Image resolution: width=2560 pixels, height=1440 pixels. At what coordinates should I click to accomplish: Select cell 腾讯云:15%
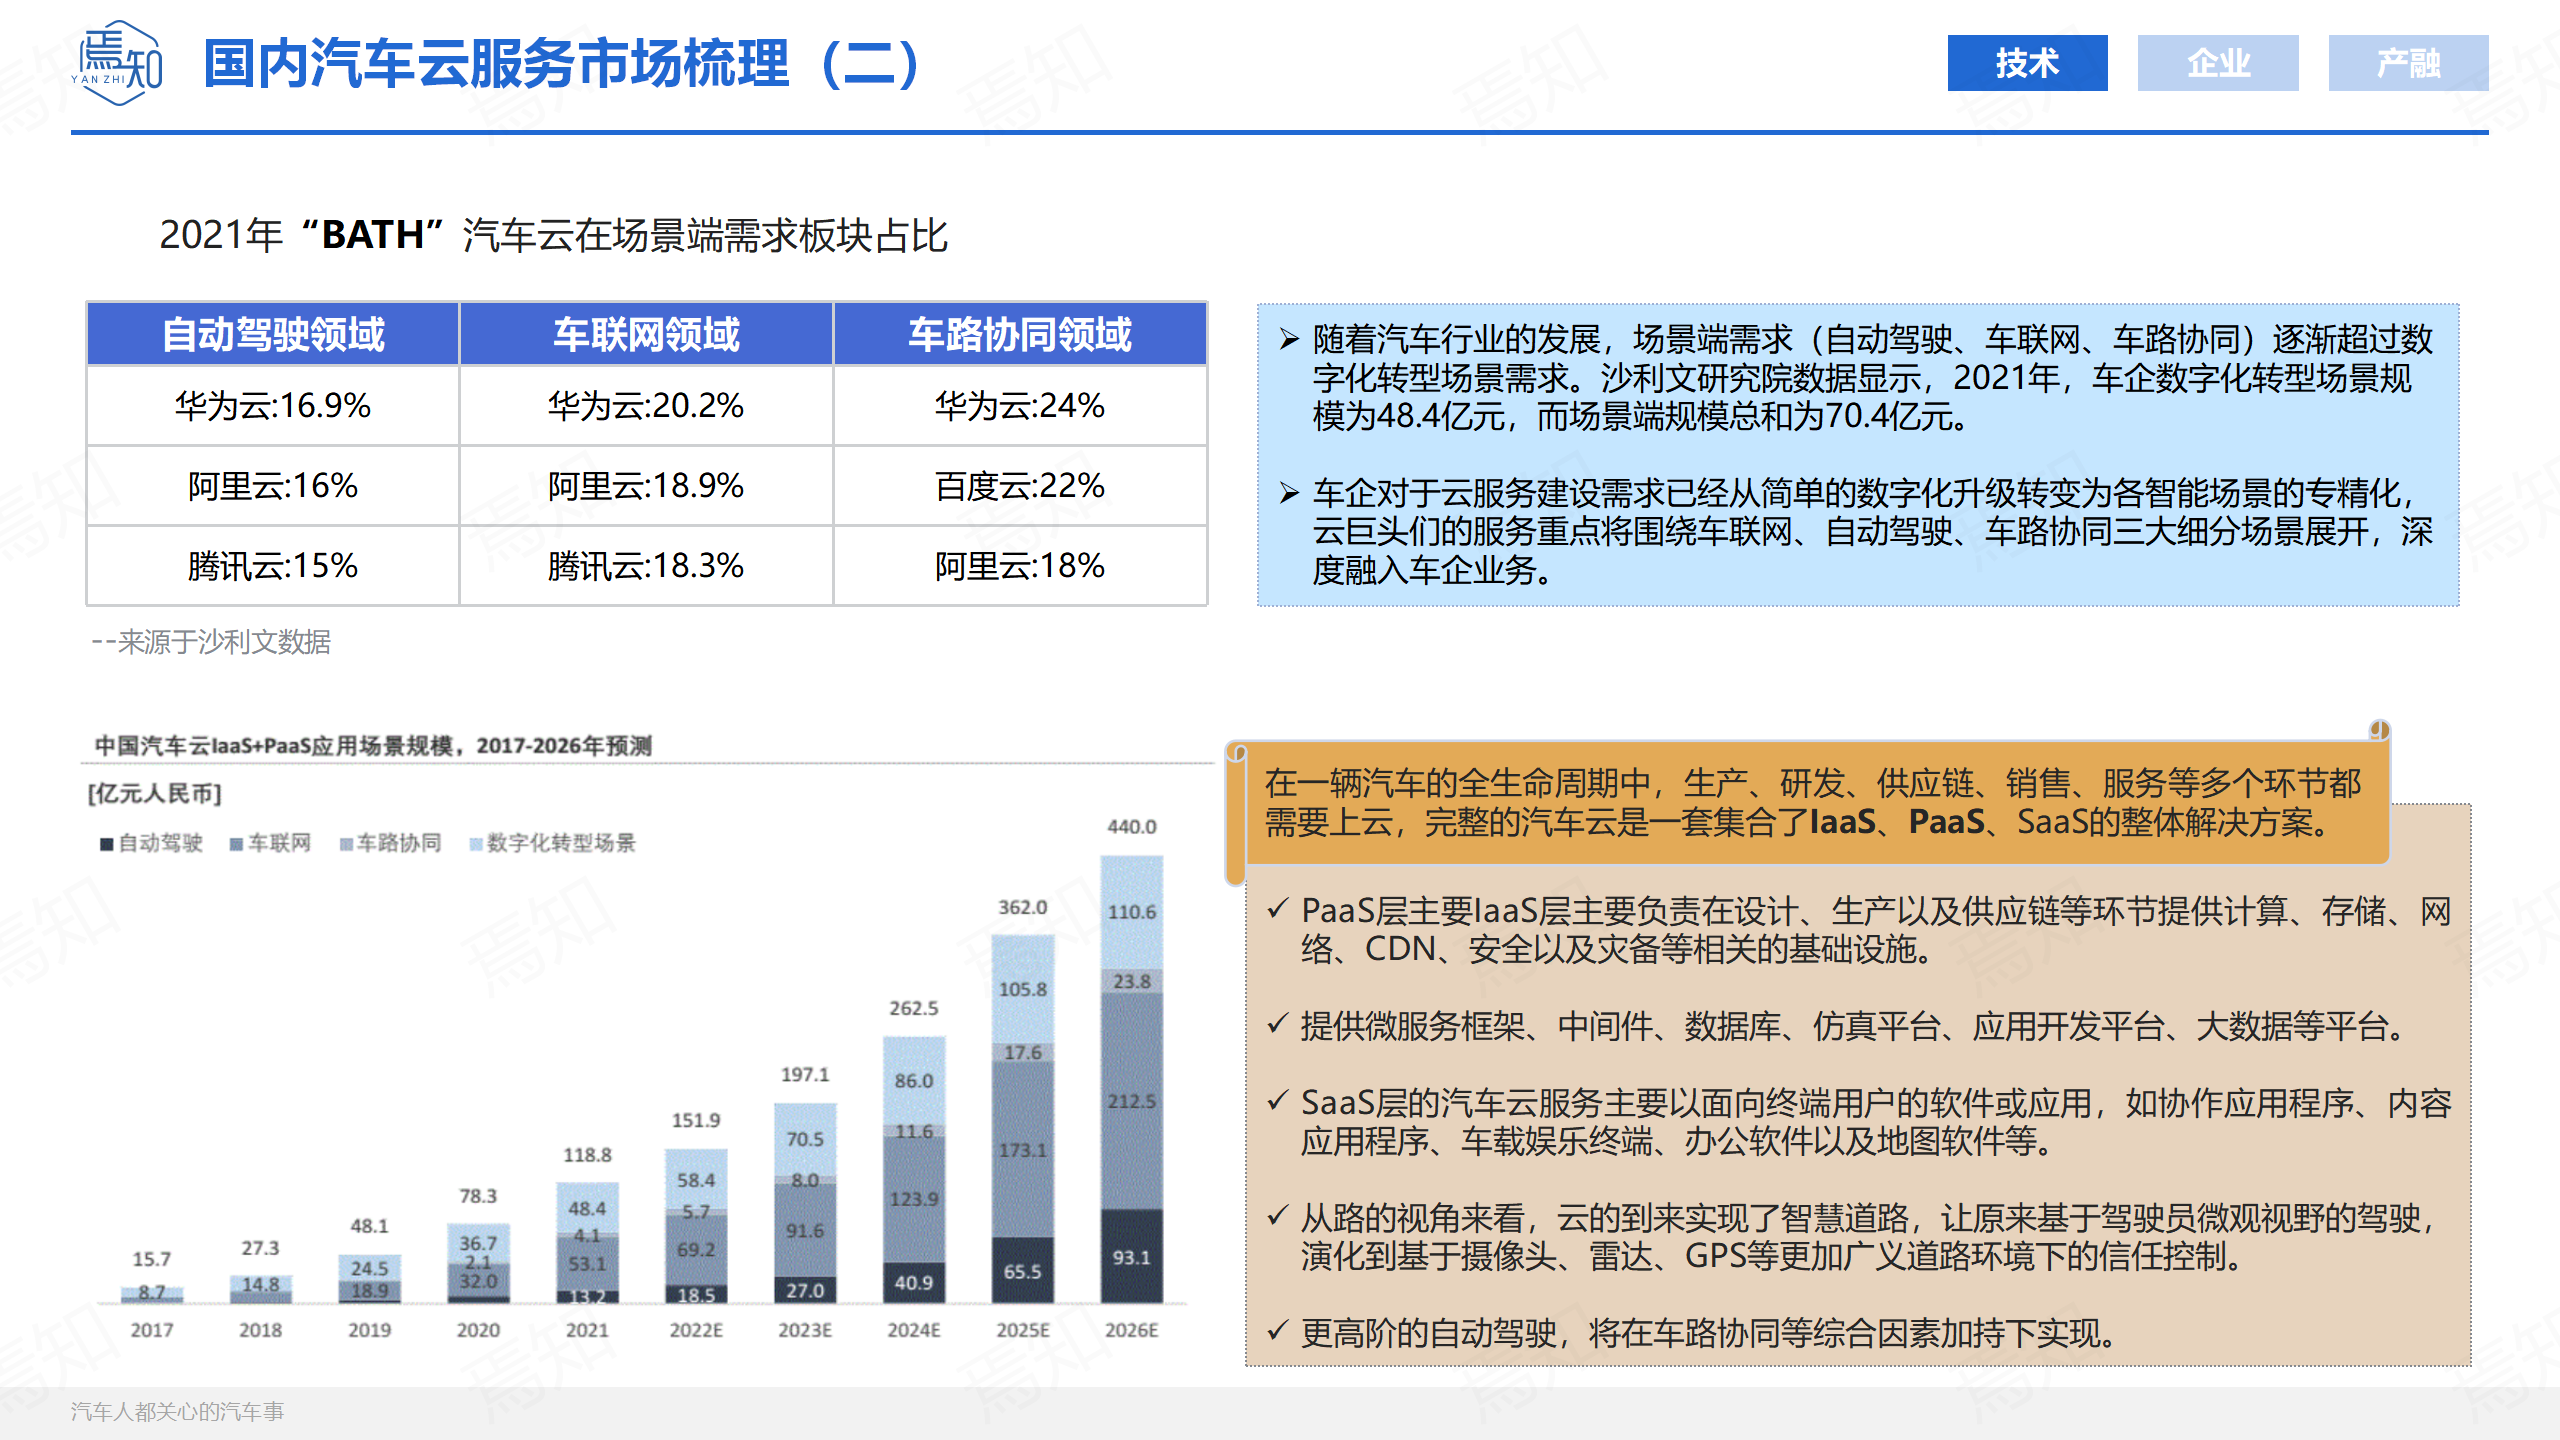pyautogui.click(x=273, y=566)
